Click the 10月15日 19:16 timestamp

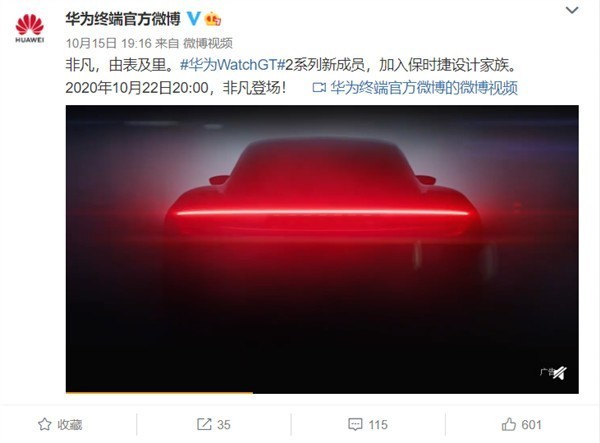pos(109,43)
